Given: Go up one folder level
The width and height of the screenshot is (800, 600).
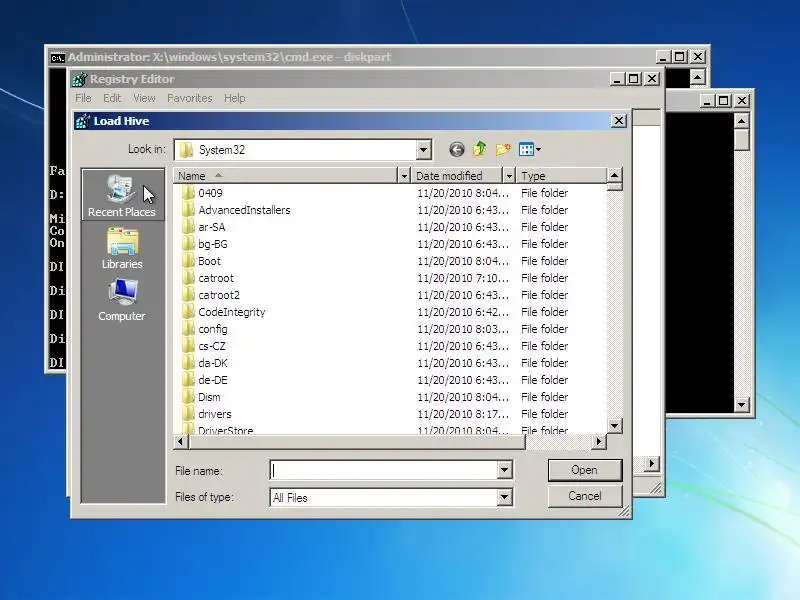Looking at the screenshot, I should pyautogui.click(x=480, y=149).
